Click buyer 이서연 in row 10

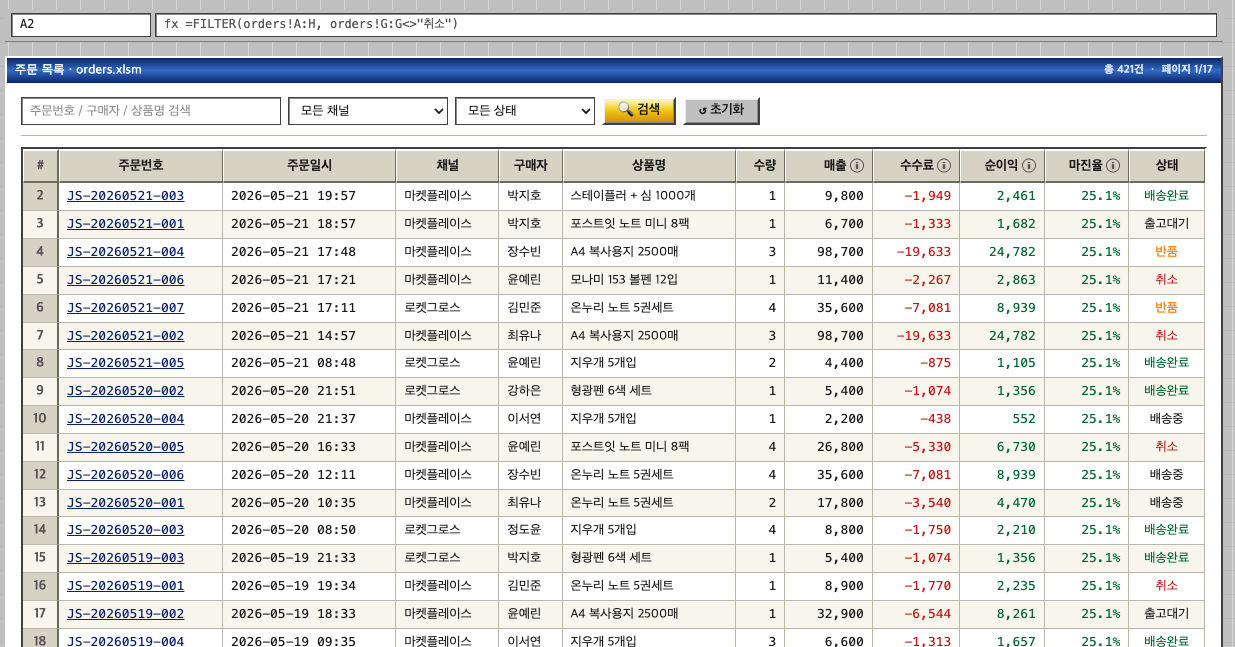530,419
